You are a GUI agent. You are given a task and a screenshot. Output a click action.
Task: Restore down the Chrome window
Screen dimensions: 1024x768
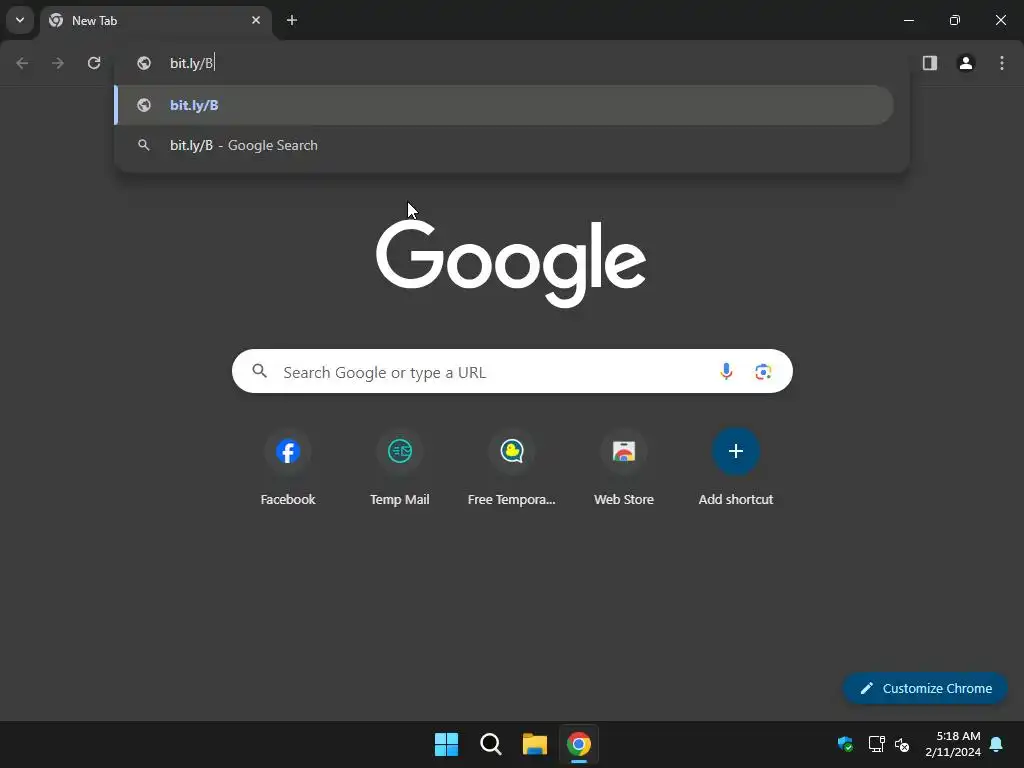[955, 20]
